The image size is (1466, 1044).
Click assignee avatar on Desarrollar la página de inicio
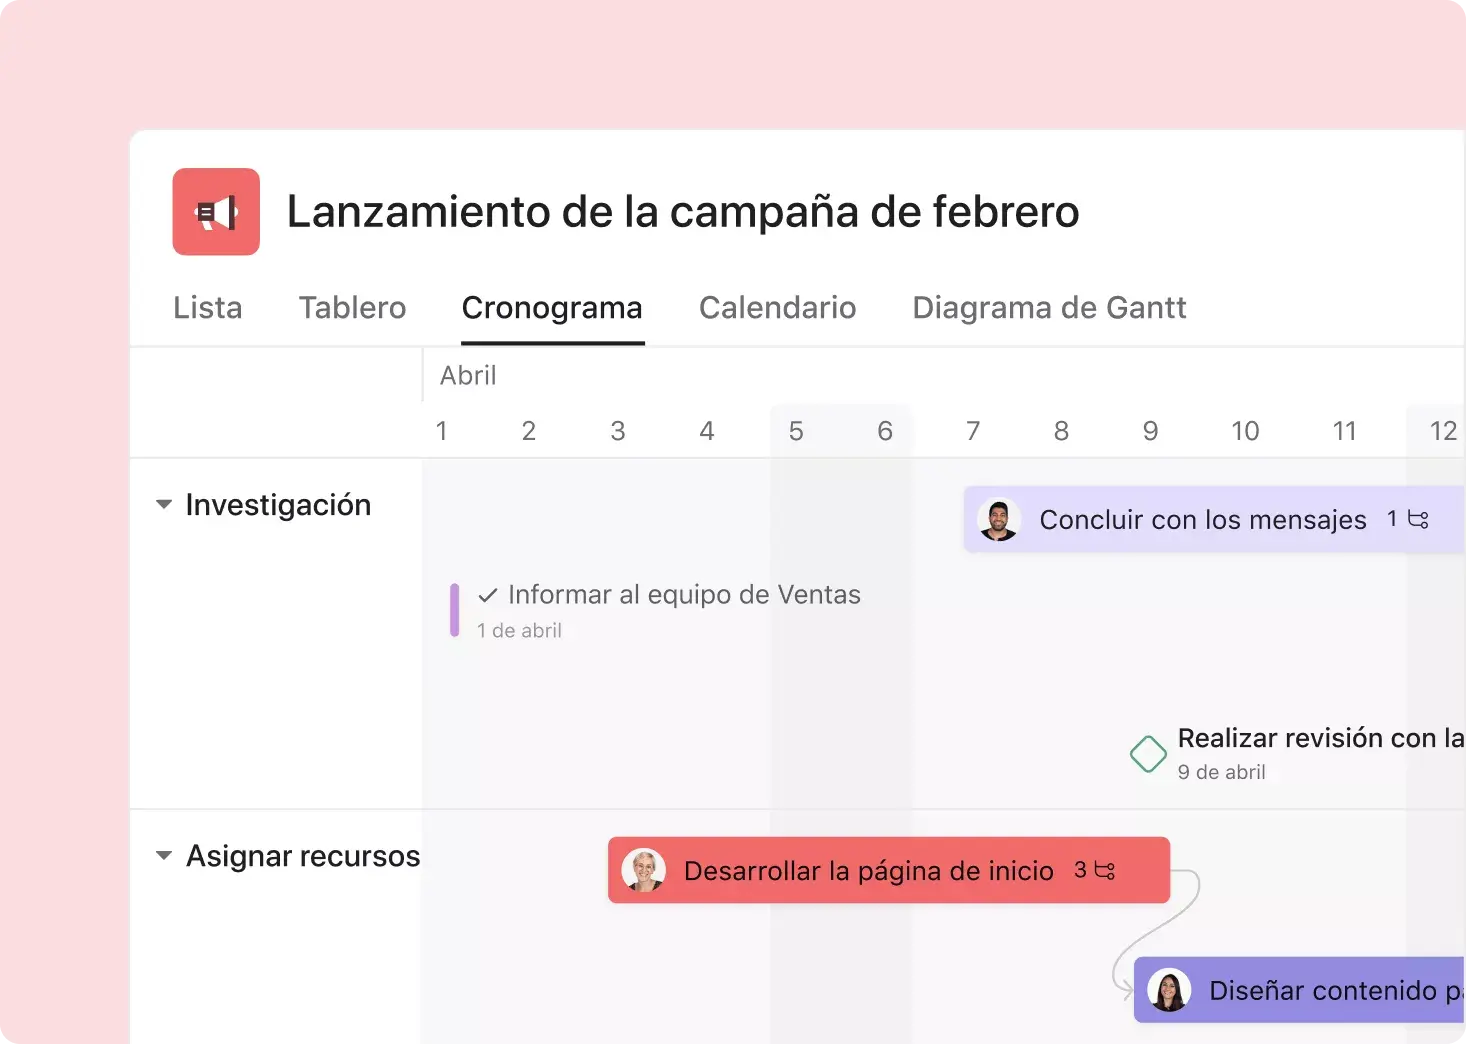643,870
